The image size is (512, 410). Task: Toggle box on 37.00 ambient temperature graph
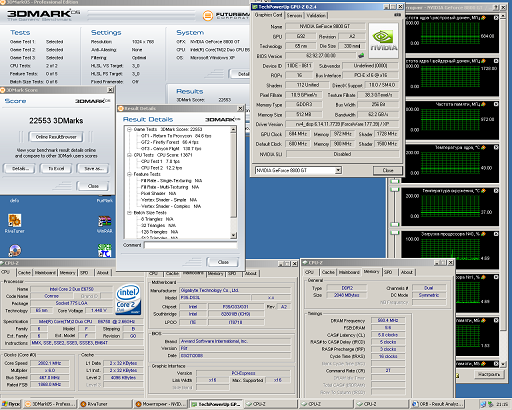(x=496, y=191)
